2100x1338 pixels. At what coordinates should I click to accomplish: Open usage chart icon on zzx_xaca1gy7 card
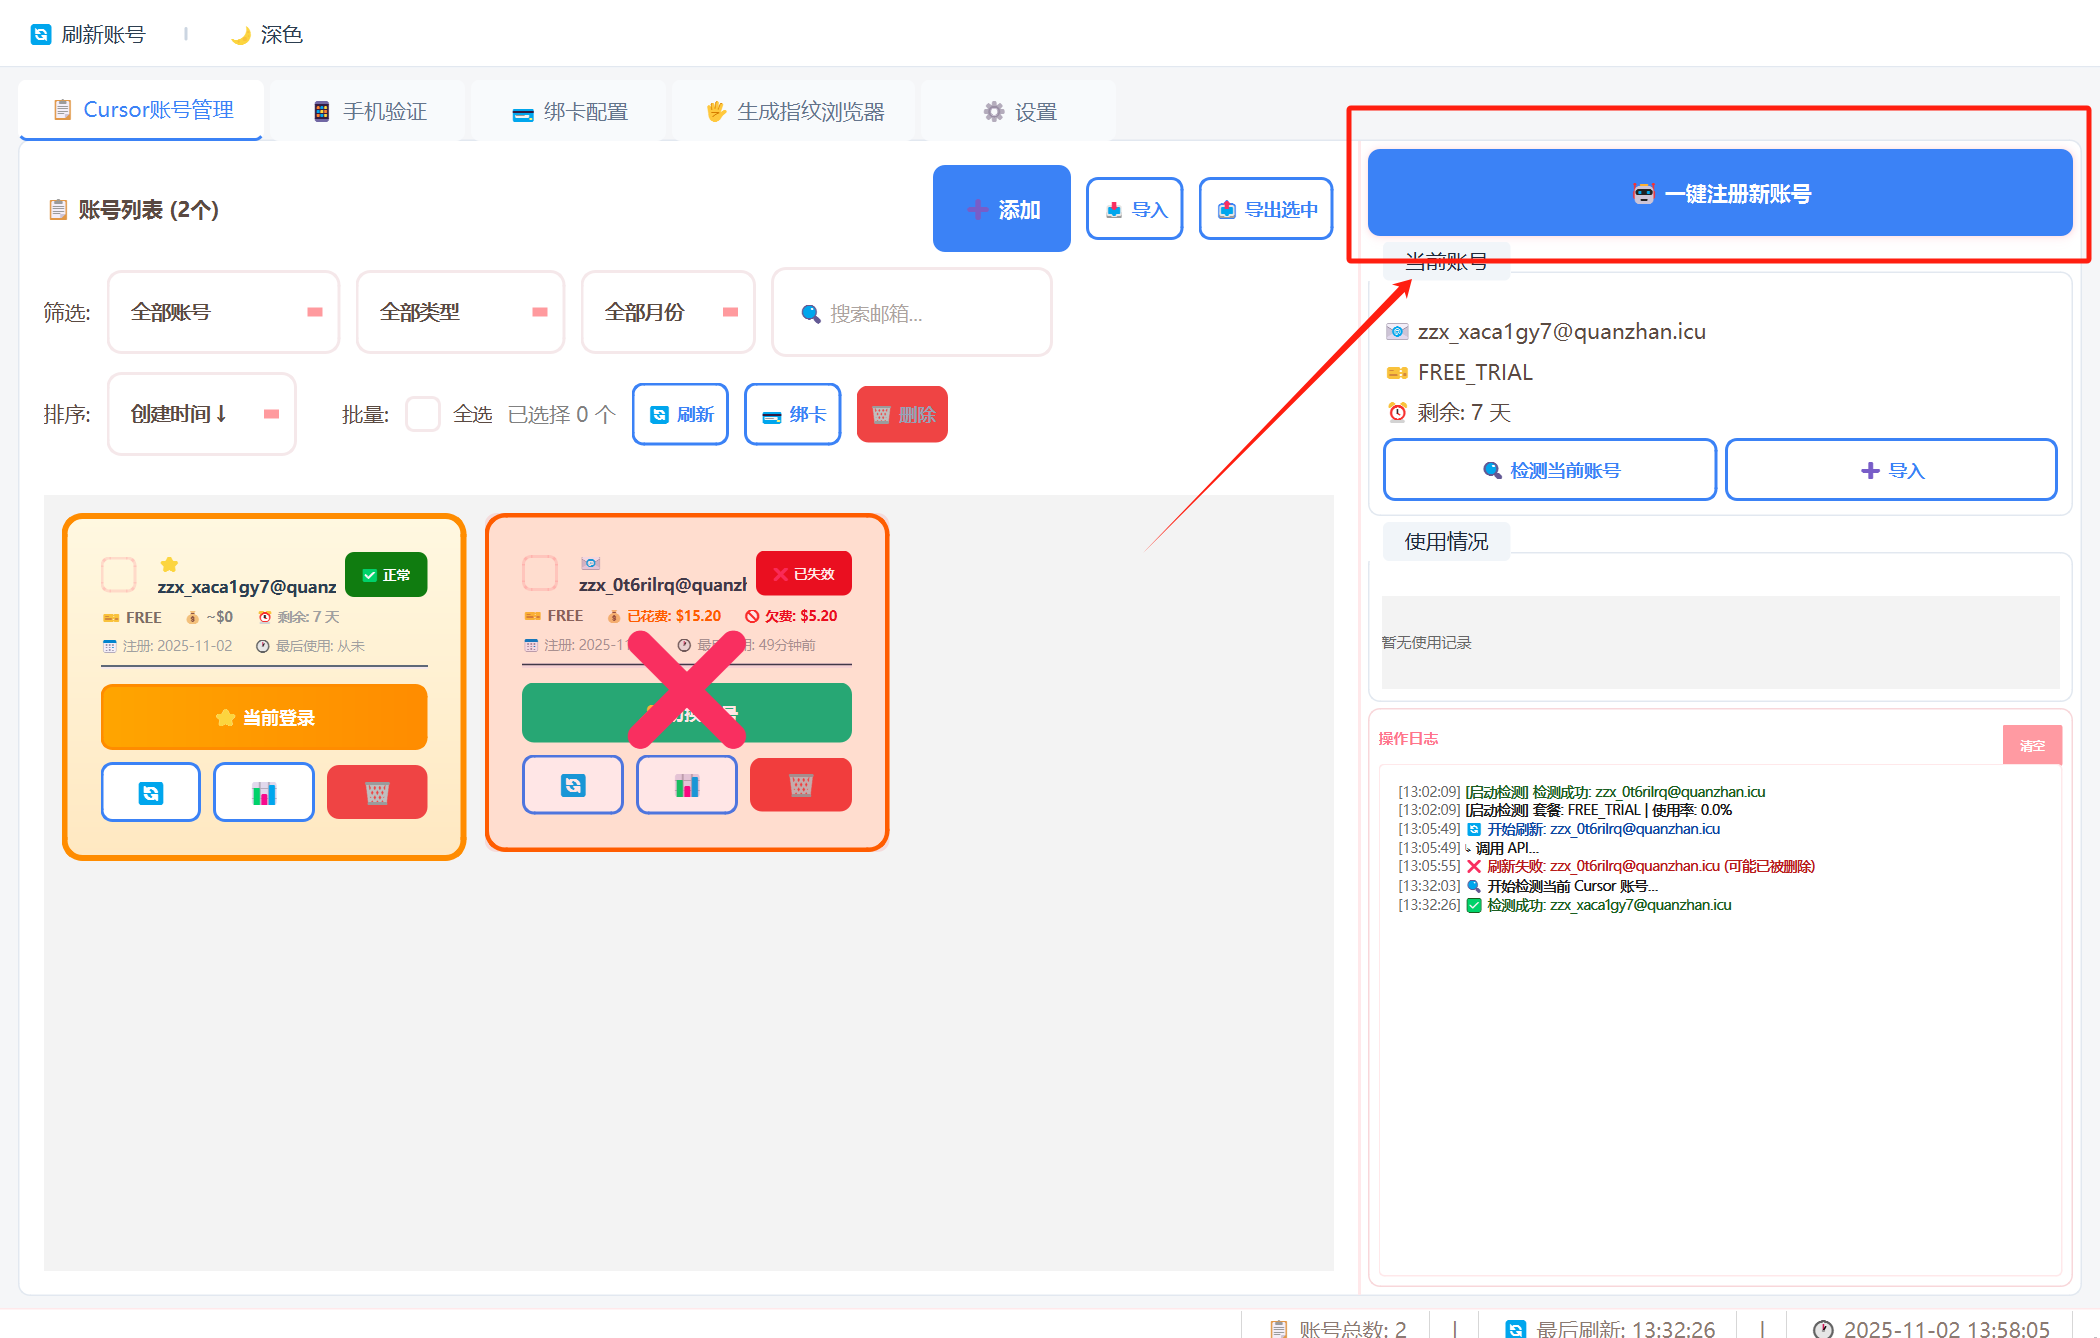(264, 793)
